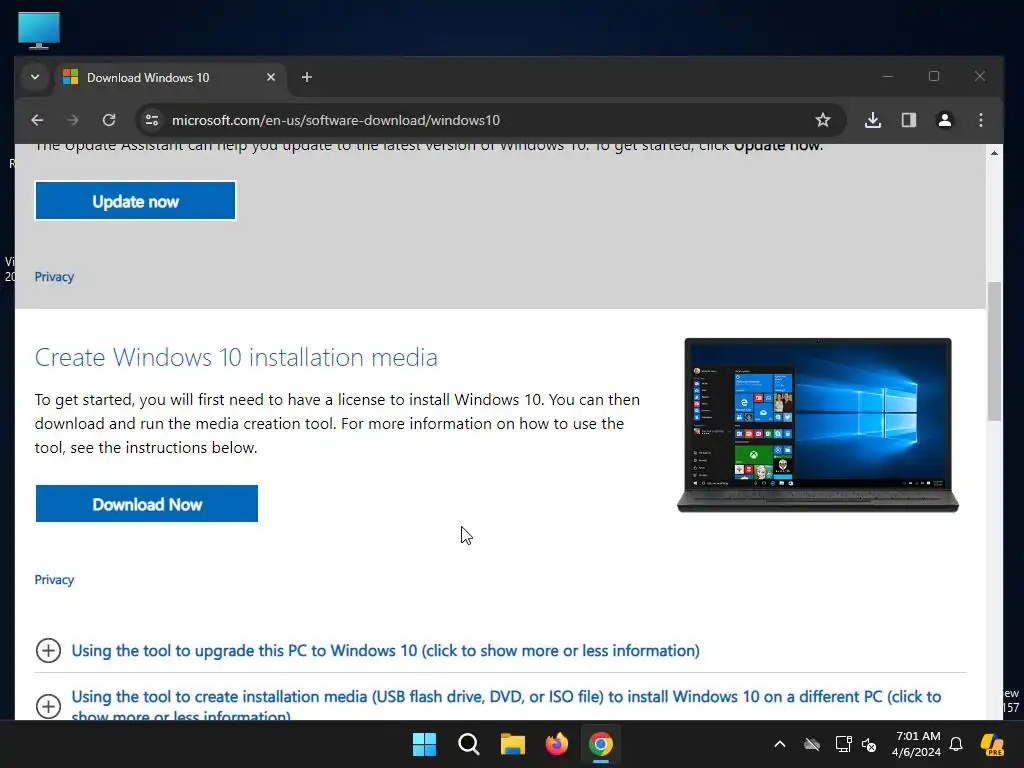Close the Download Windows 10 tab
1024x768 pixels.
point(271,78)
